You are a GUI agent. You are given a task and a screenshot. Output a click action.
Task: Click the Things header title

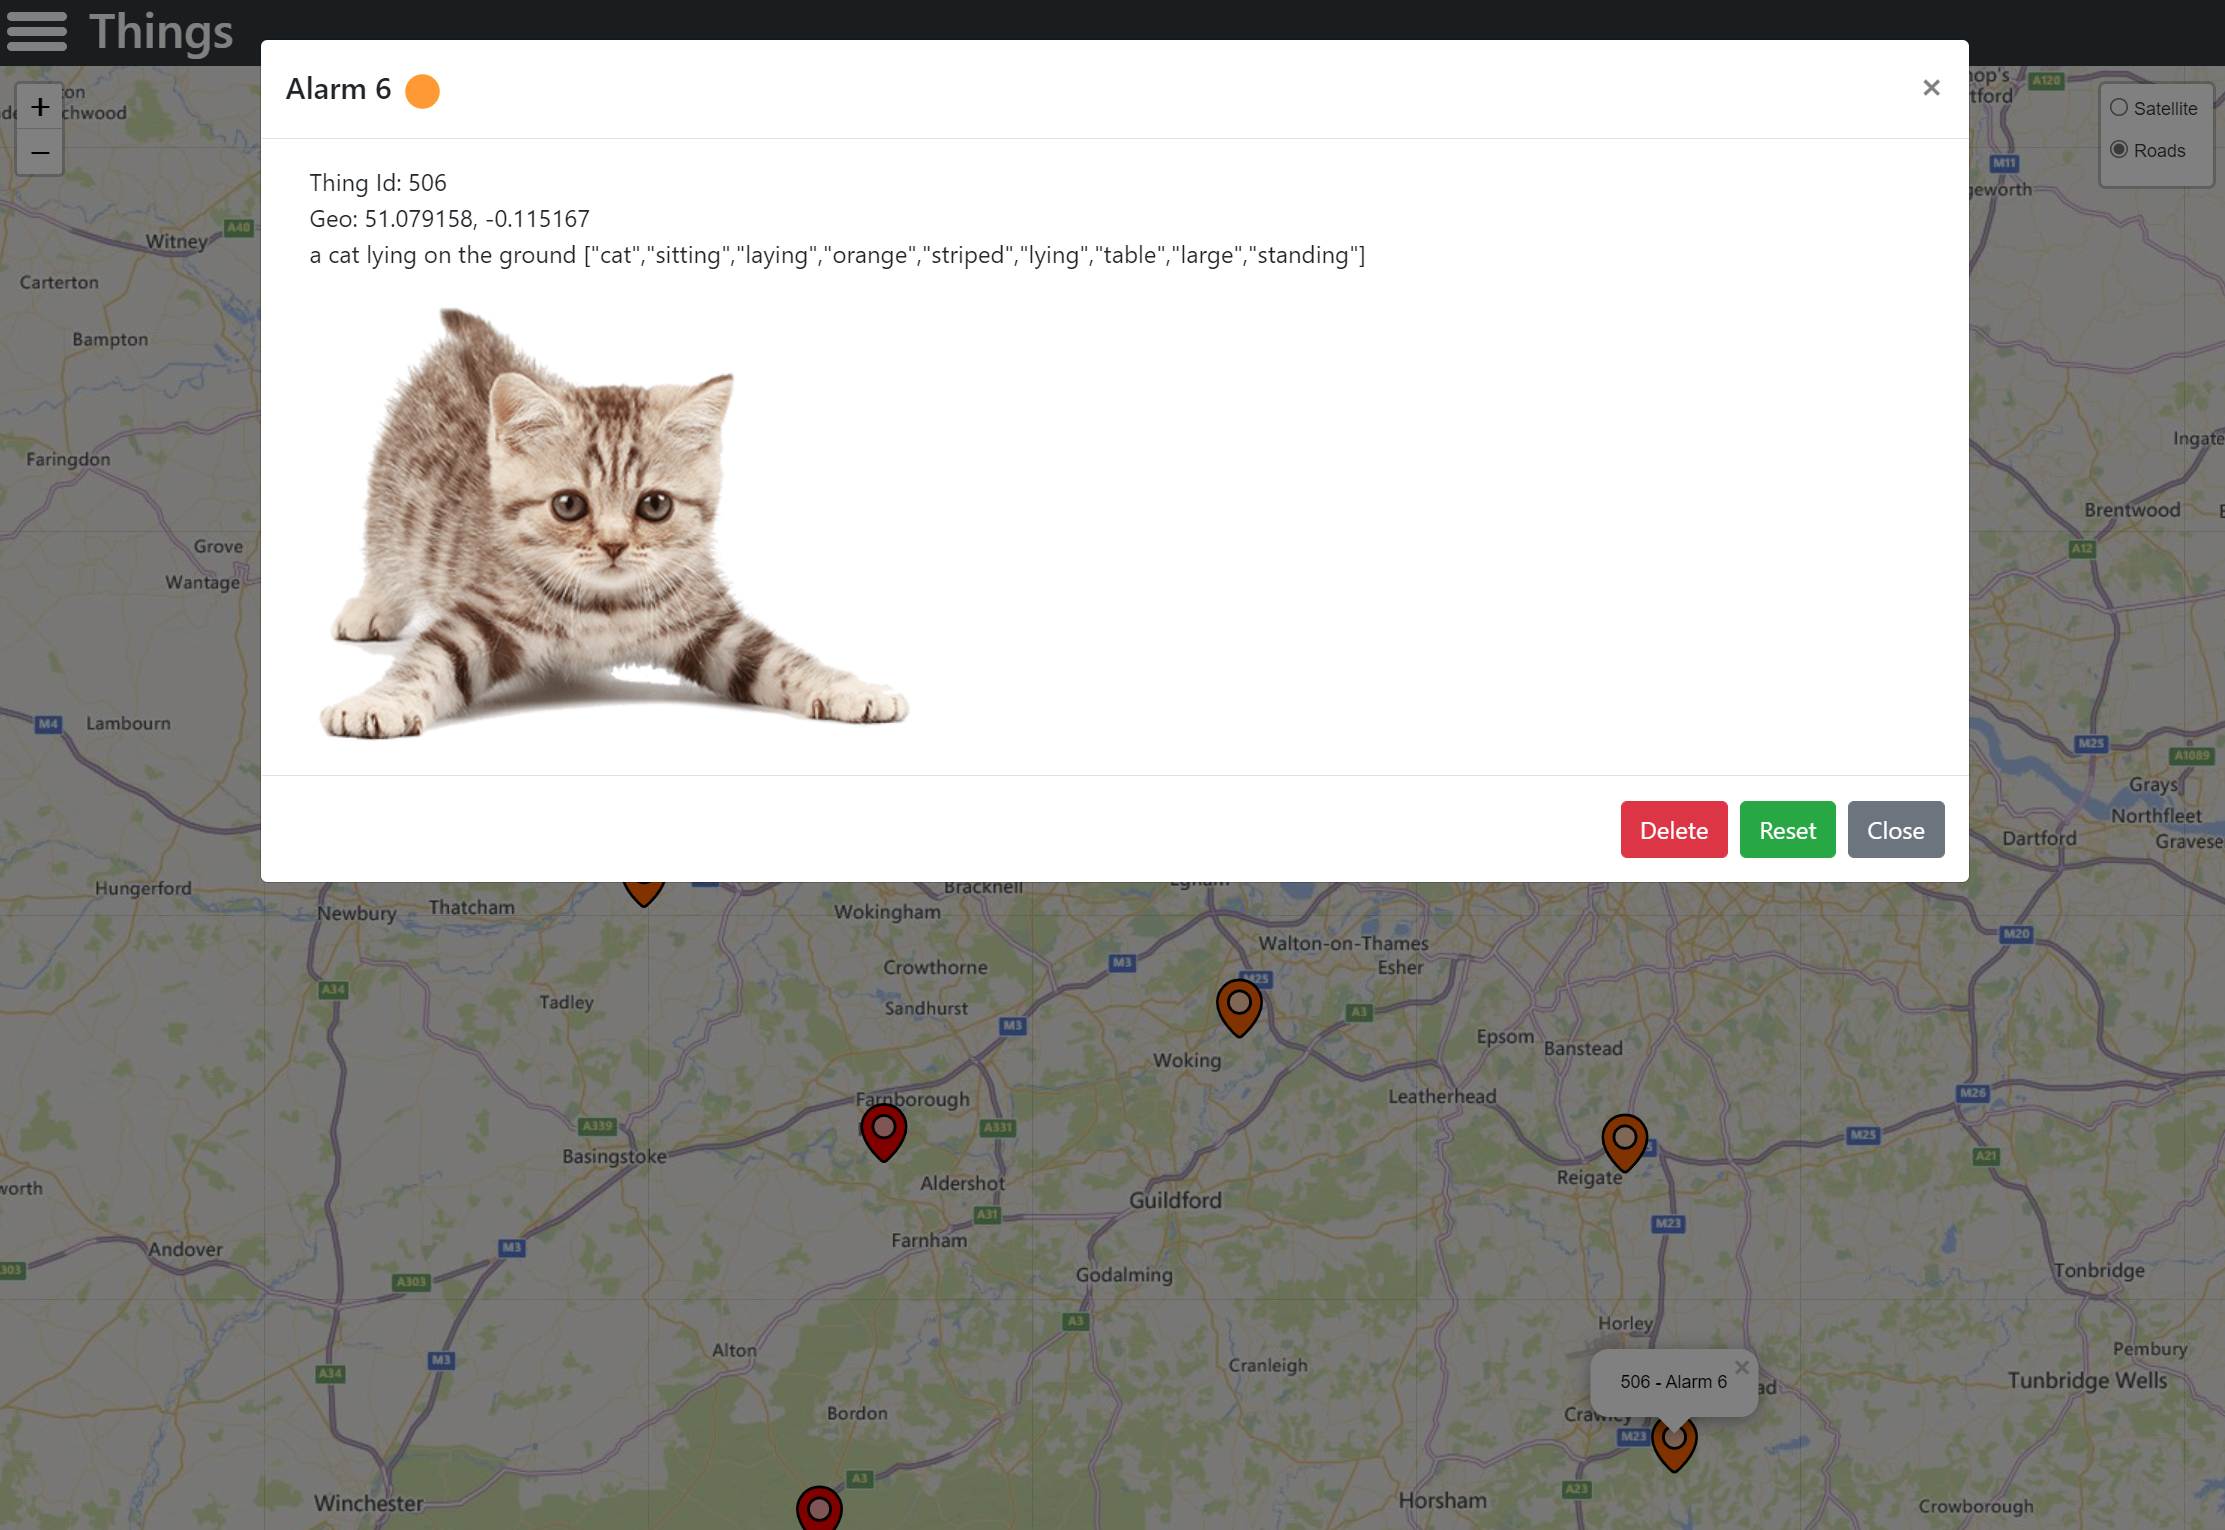pyautogui.click(x=161, y=31)
